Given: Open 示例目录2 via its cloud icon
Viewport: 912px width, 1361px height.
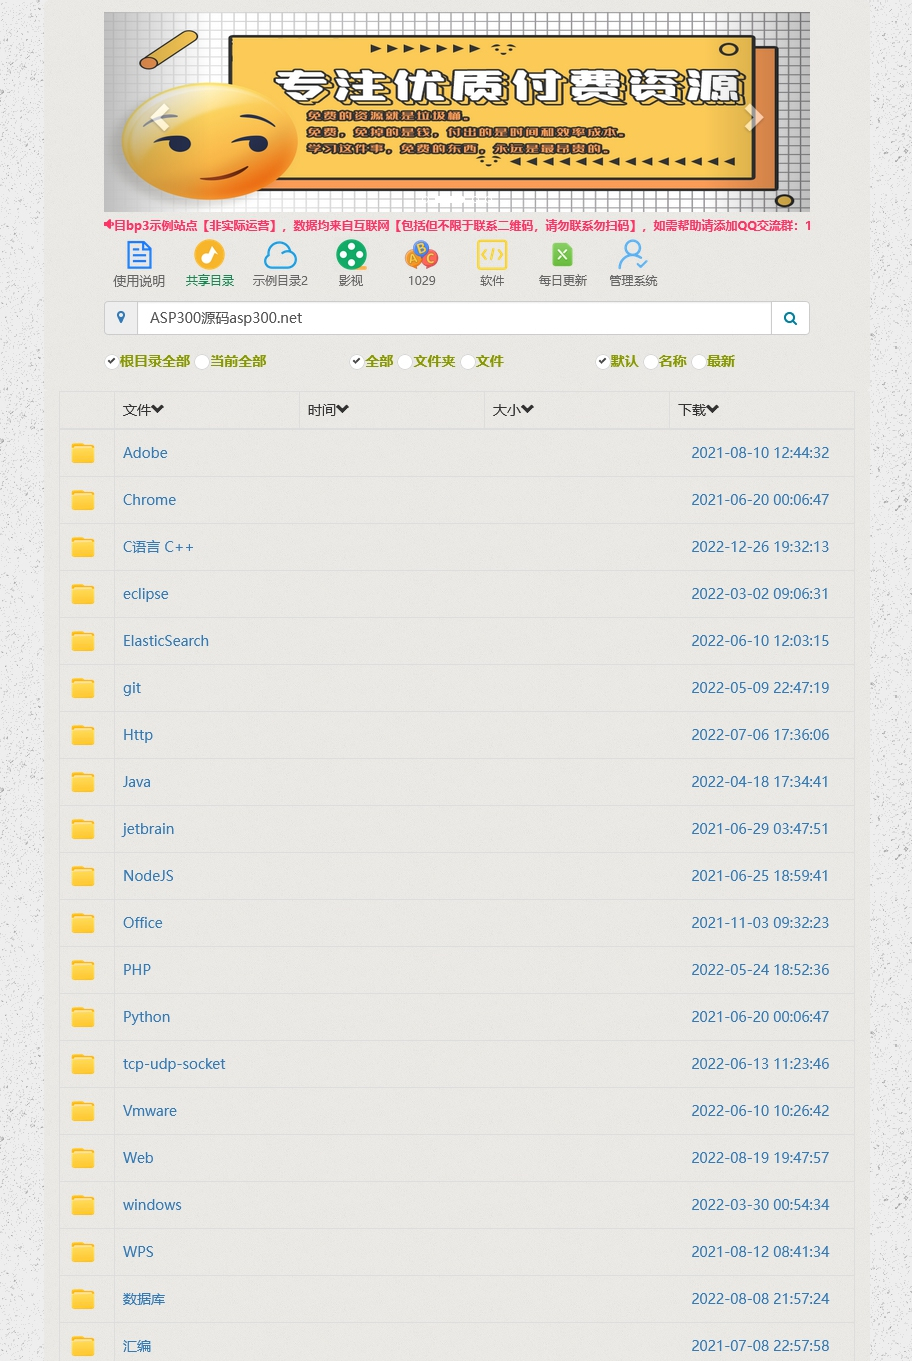Looking at the screenshot, I should (x=280, y=255).
